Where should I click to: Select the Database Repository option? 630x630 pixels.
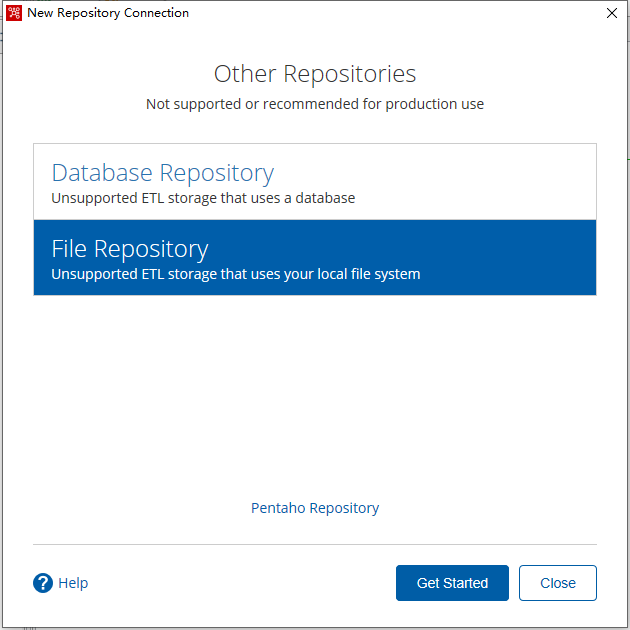tap(315, 182)
